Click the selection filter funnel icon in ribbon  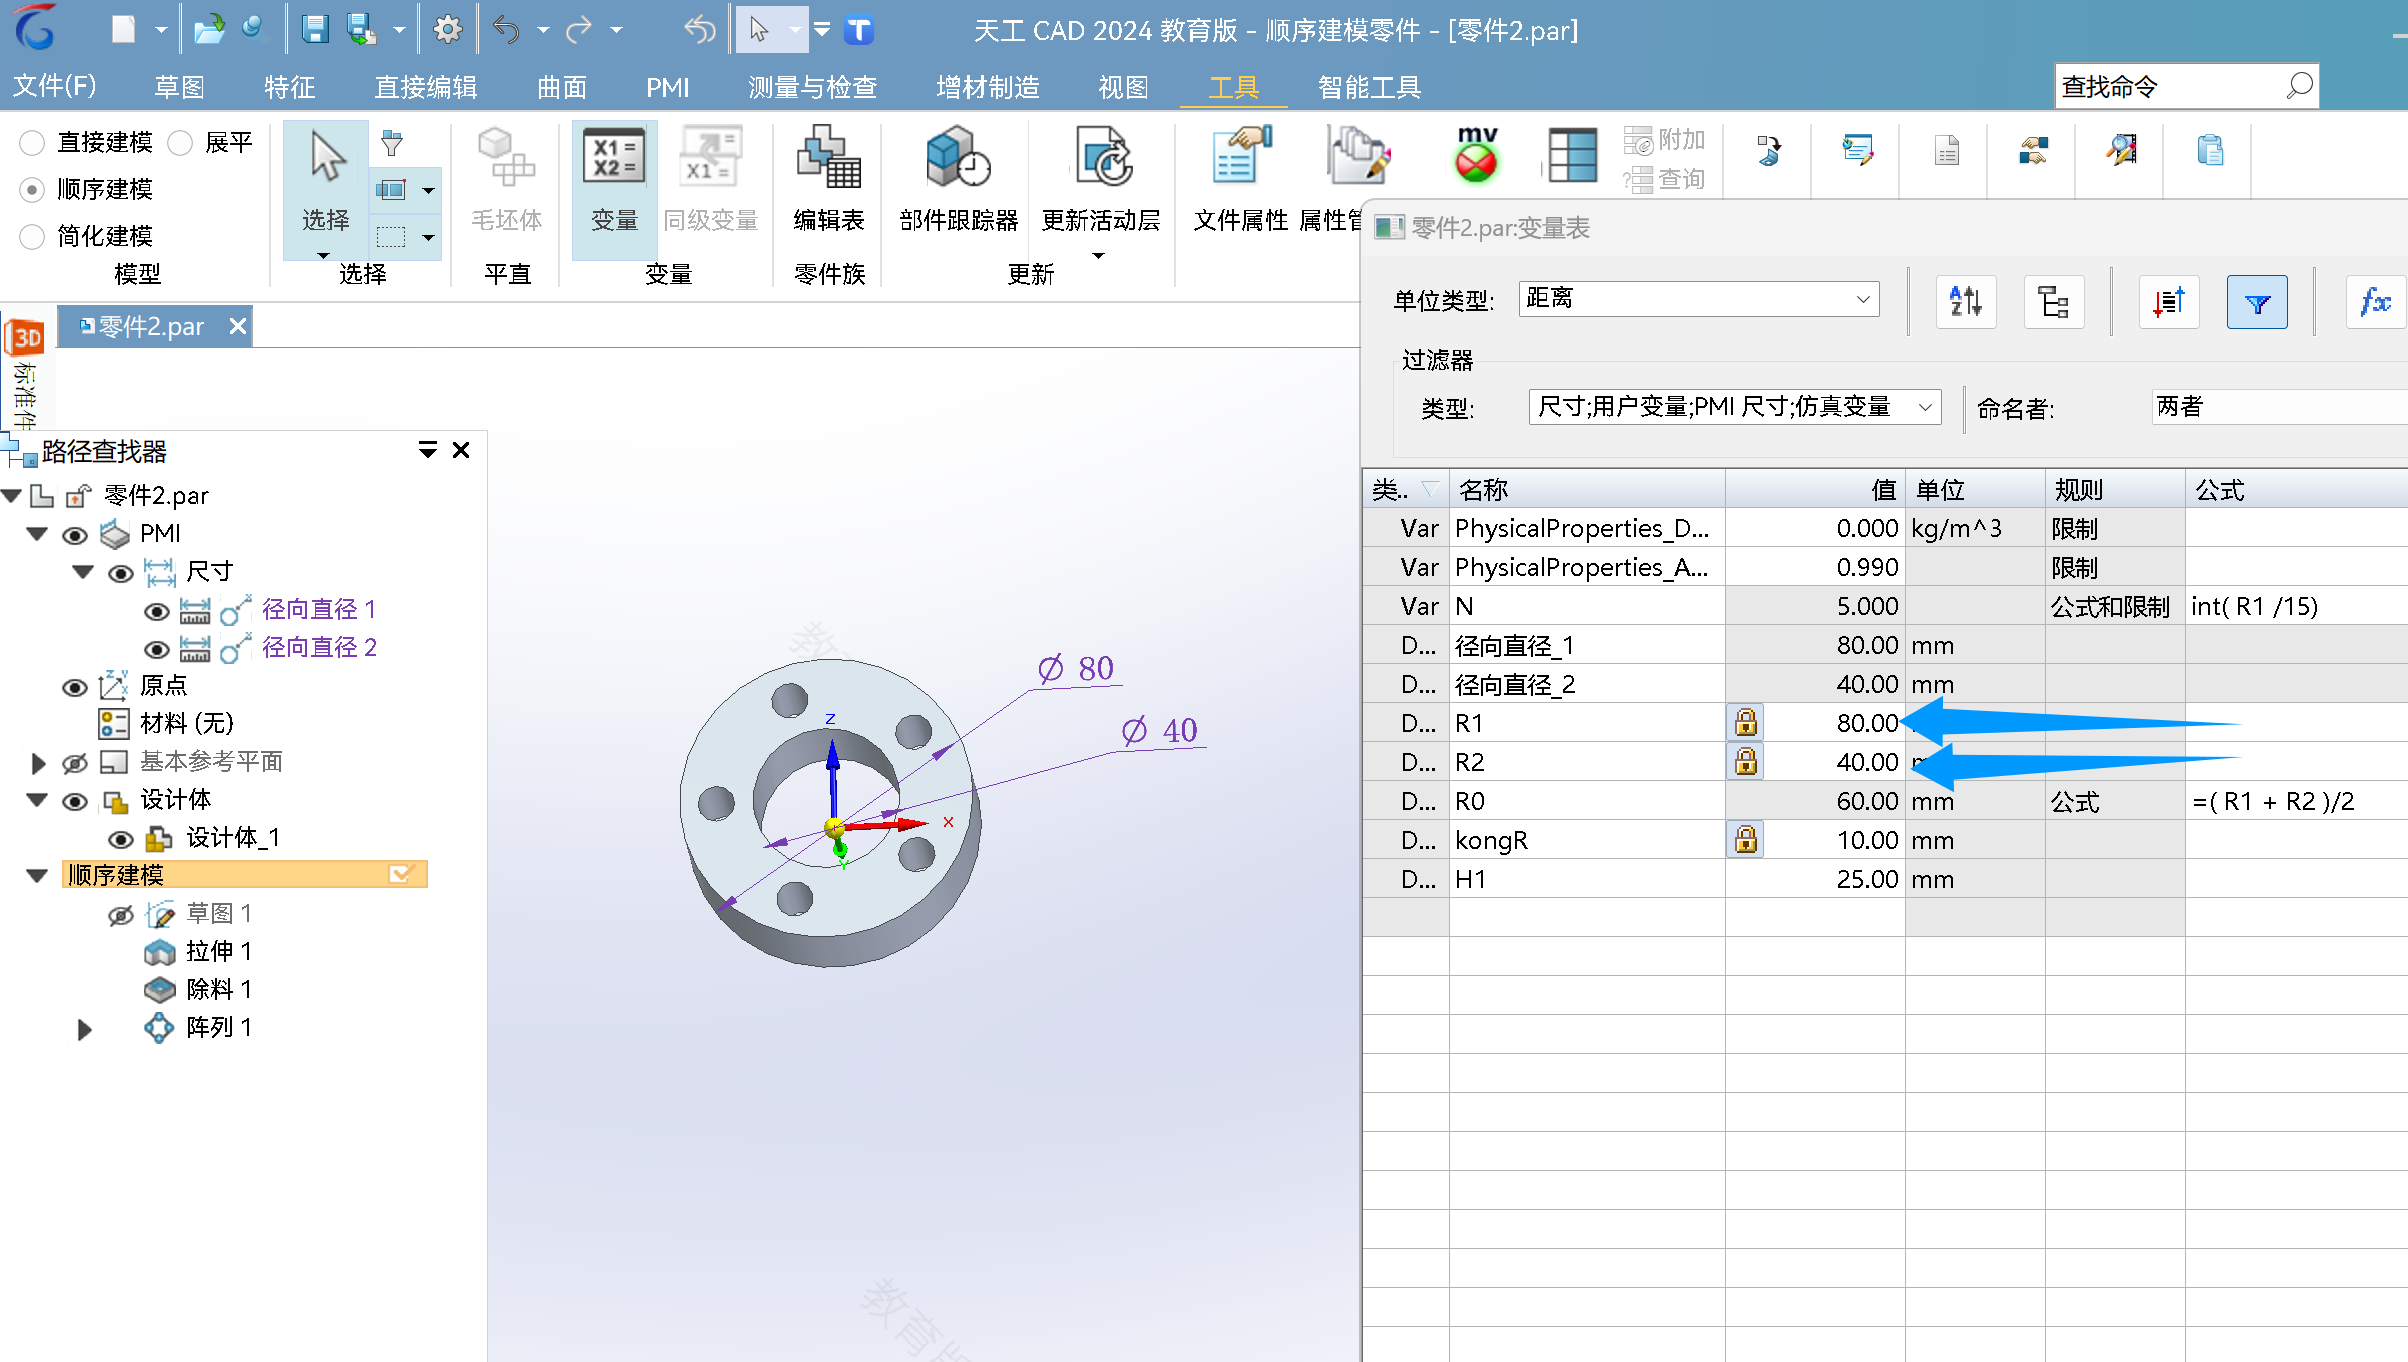click(x=392, y=144)
